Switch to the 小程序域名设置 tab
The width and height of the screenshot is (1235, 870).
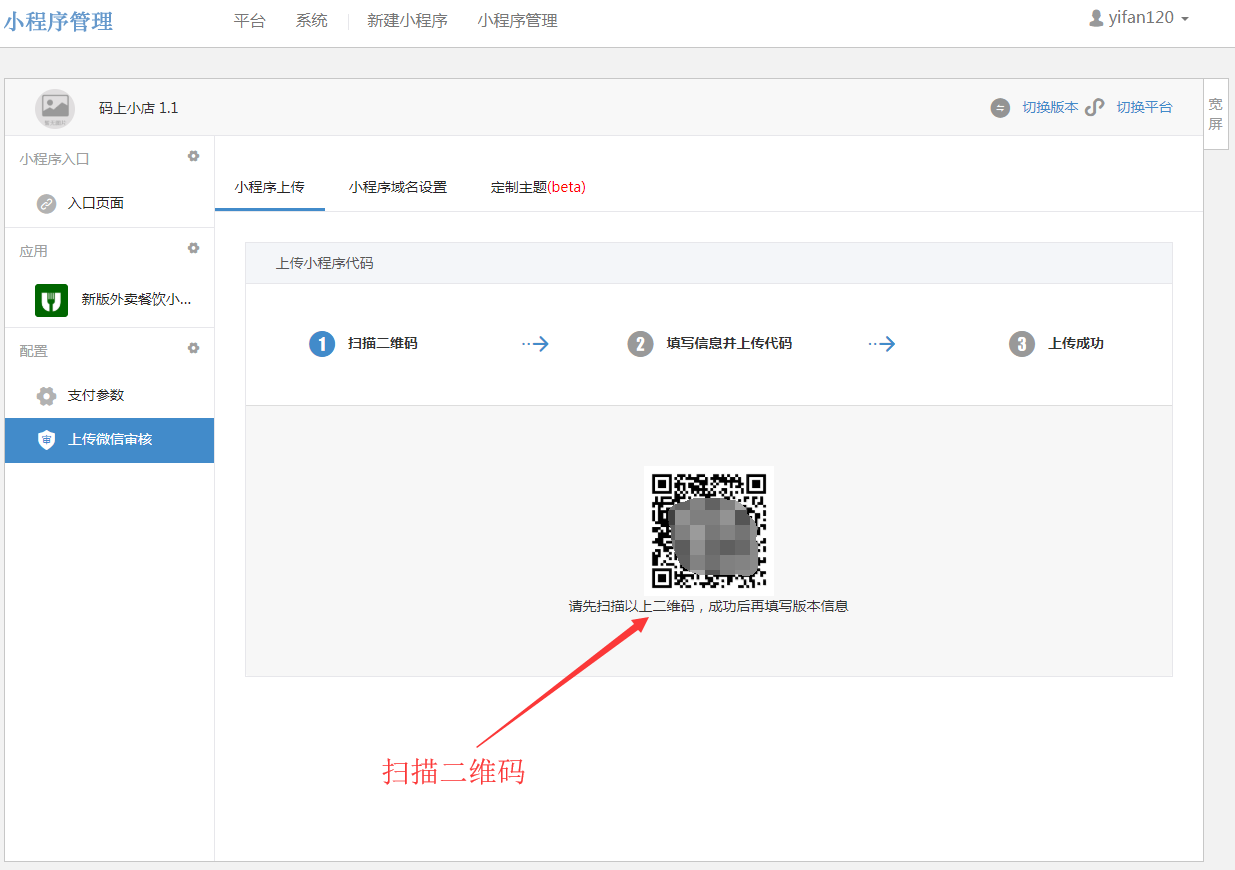(x=398, y=187)
